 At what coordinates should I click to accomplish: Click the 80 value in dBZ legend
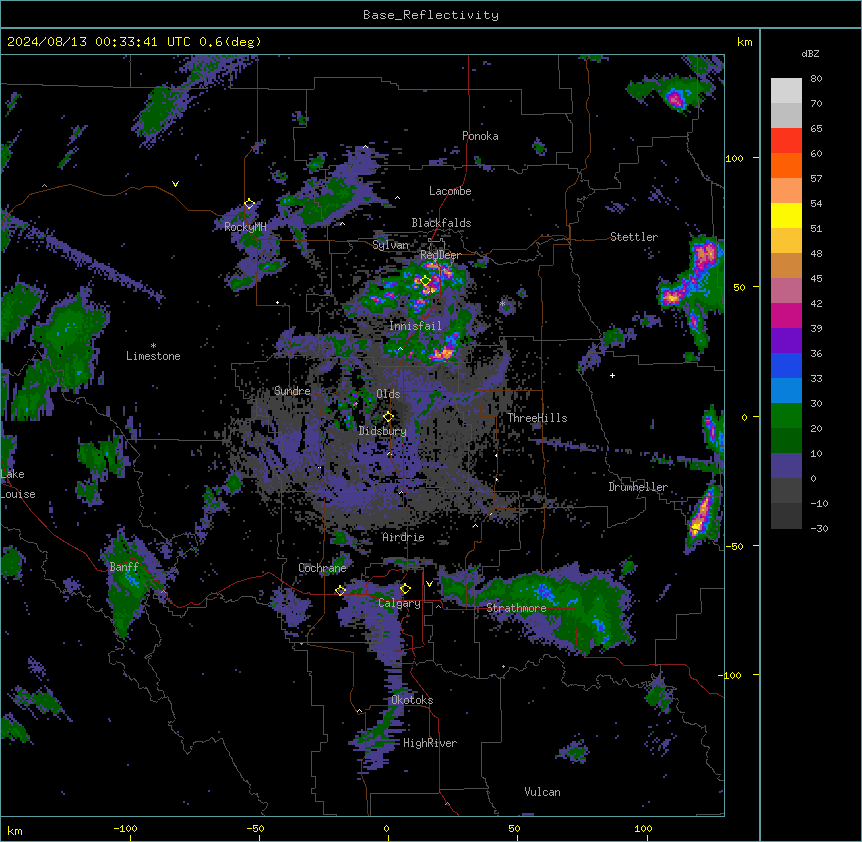(x=816, y=79)
